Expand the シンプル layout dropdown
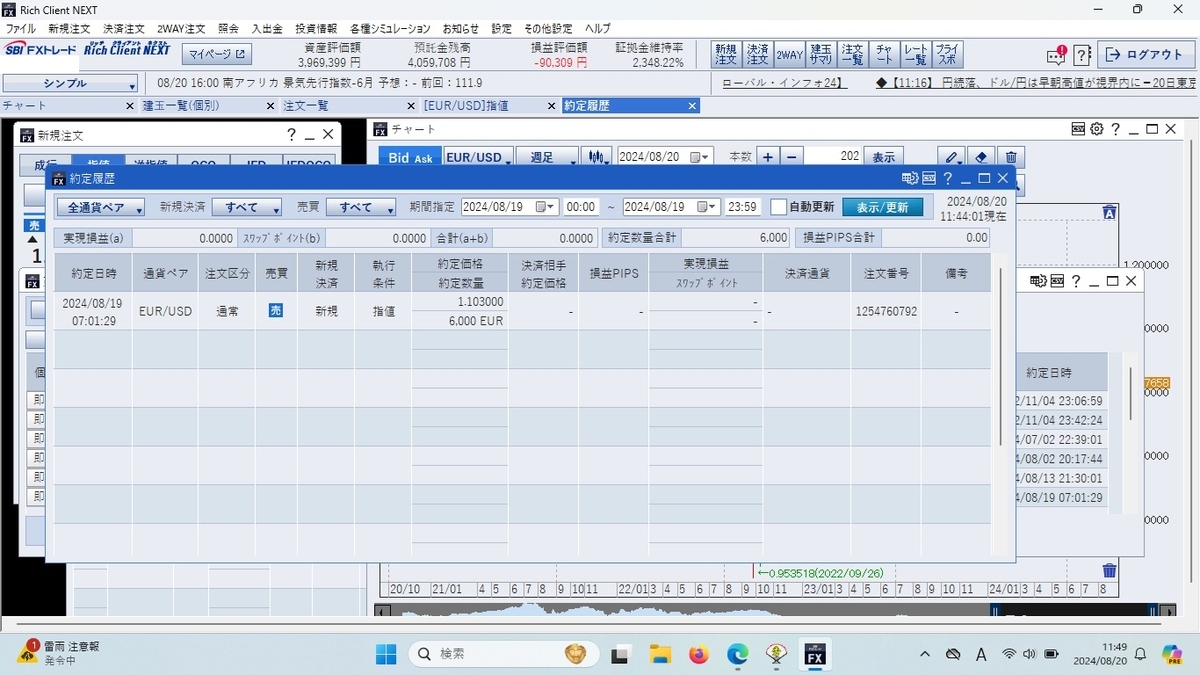 pyautogui.click(x=70, y=84)
